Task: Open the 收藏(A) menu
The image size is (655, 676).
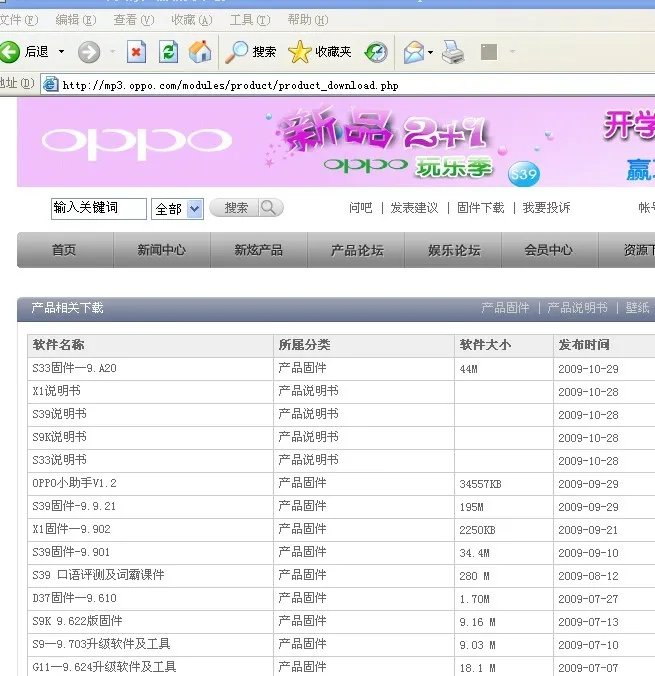Action: pyautogui.click(x=192, y=20)
